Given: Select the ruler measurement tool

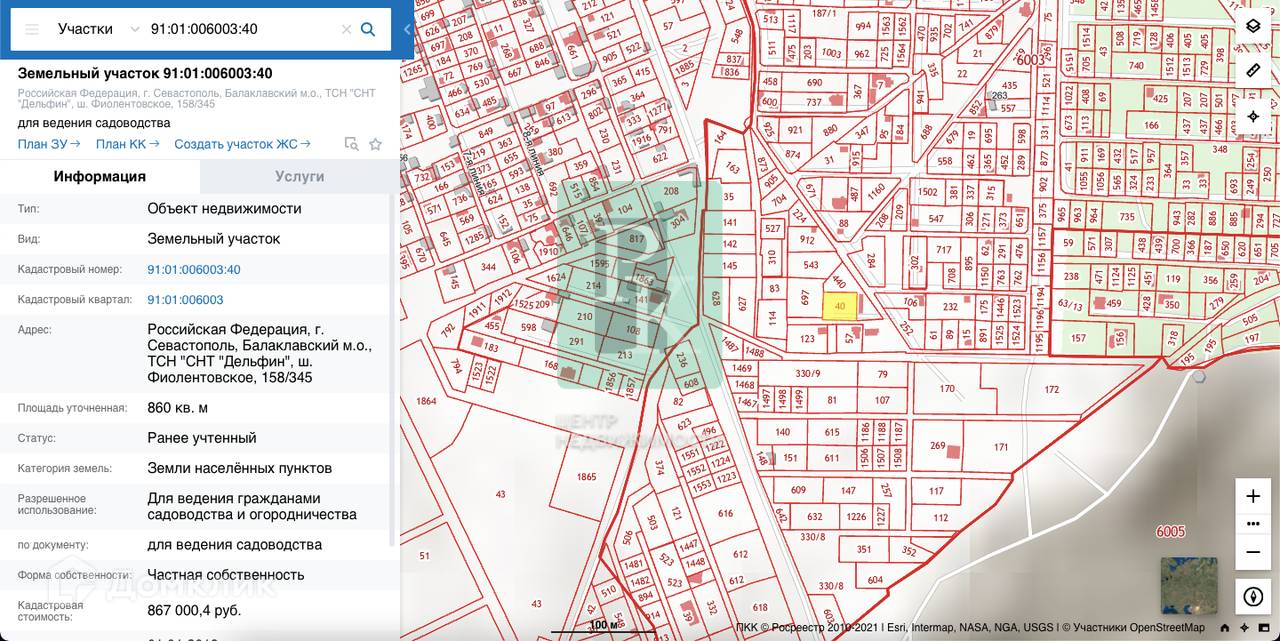Looking at the screenshot, I should [1253, 70].
